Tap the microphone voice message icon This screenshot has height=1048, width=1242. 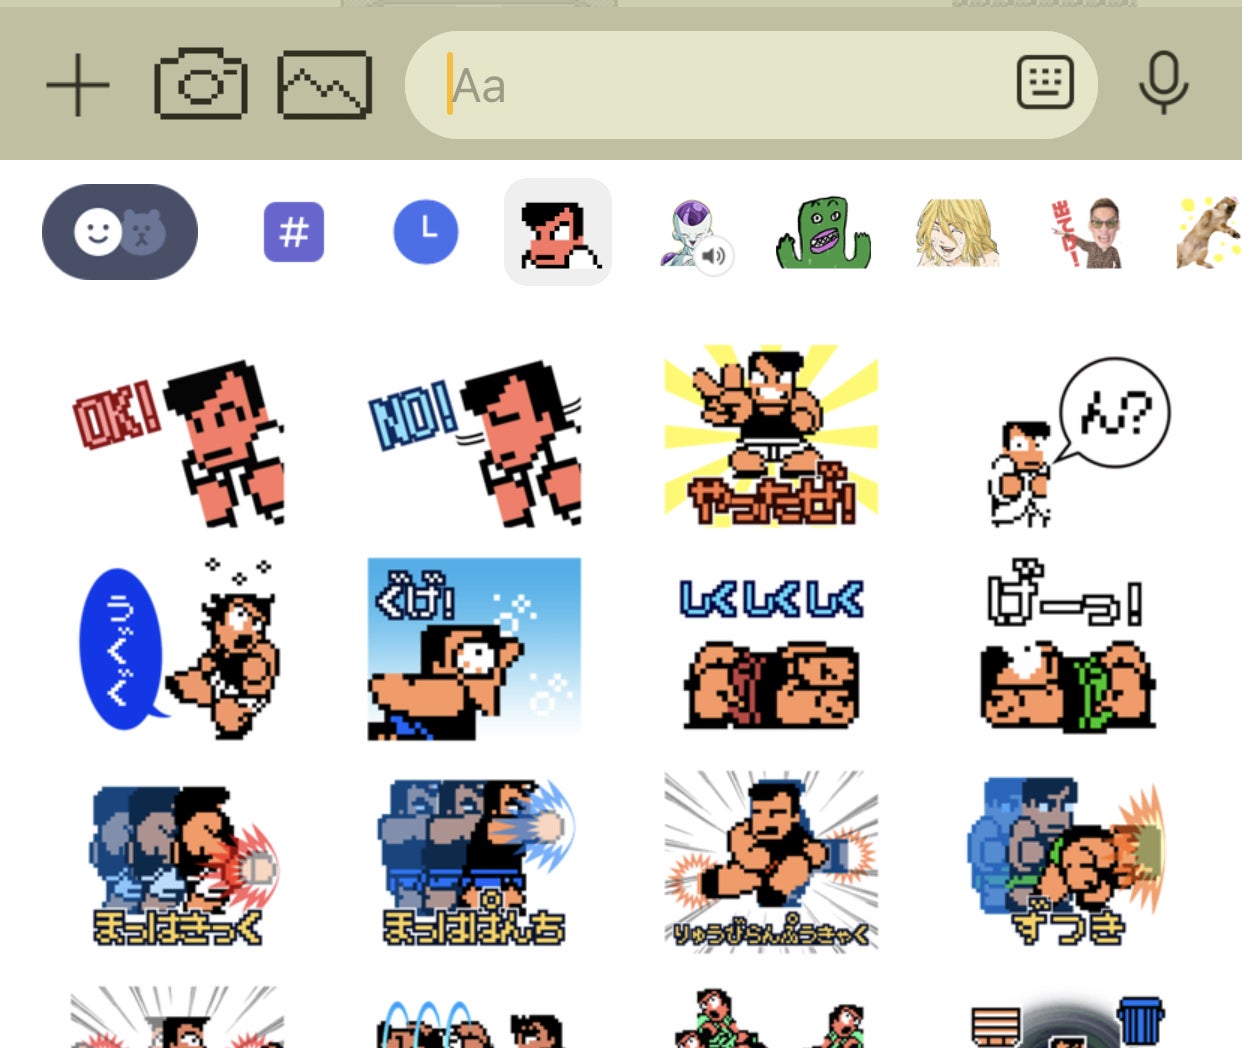(x=1163, y=83)
